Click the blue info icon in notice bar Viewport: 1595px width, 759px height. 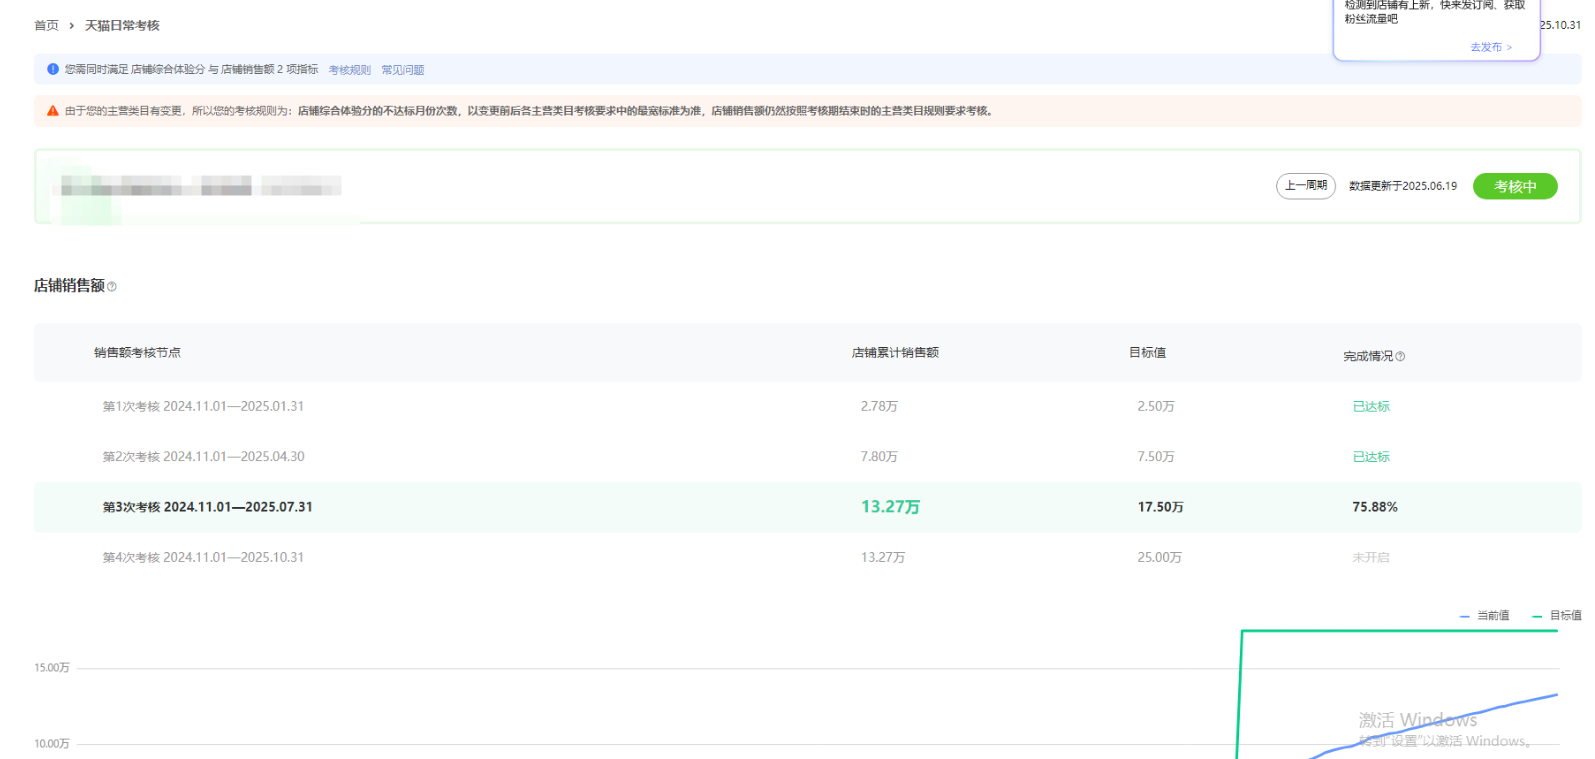[53, 70]
